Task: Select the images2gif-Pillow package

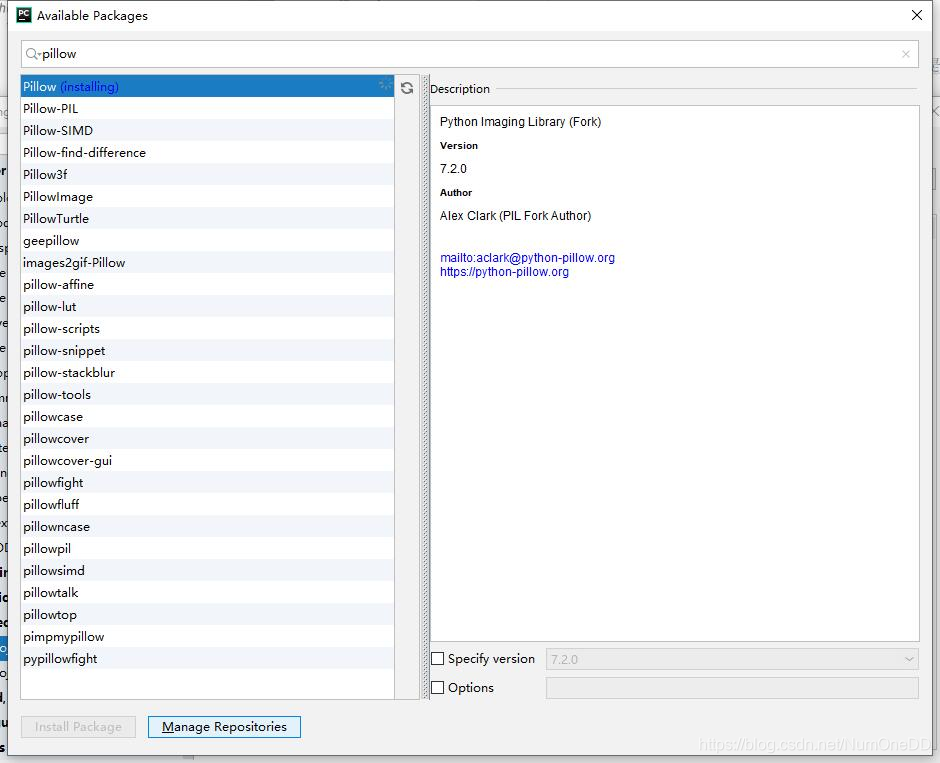Action: (207, 263)
